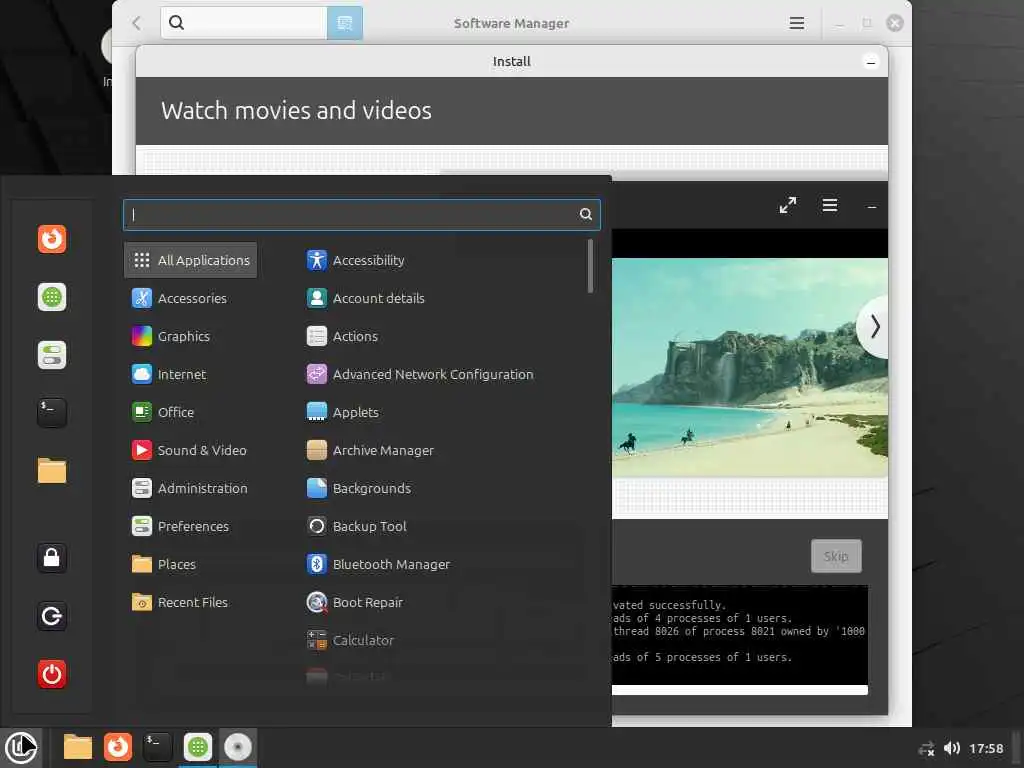
Task: Open the volume control tray icon
Action: [952, 748]
